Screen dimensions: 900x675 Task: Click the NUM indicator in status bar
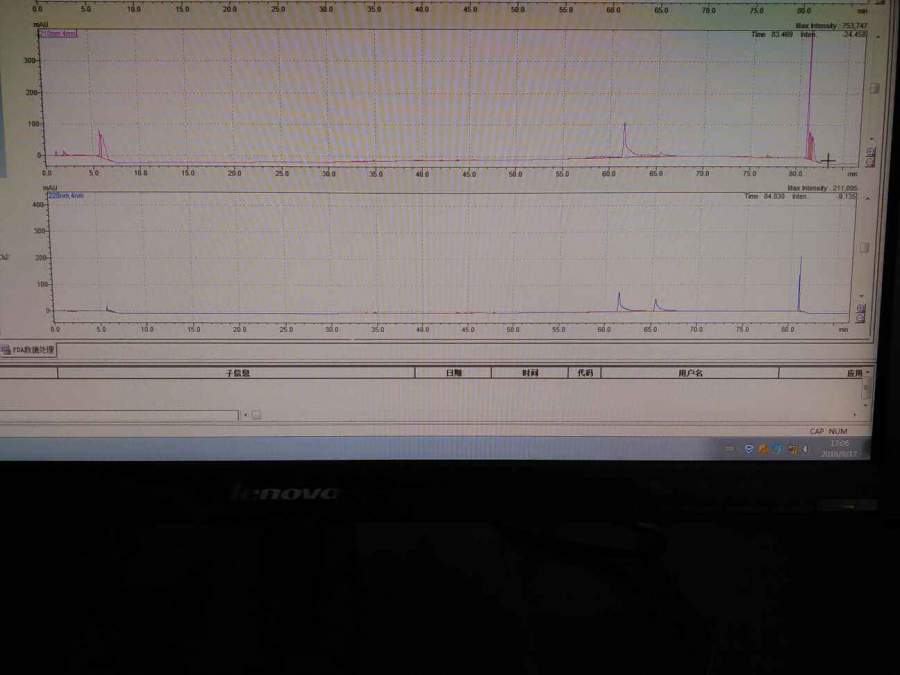(837, 431)
